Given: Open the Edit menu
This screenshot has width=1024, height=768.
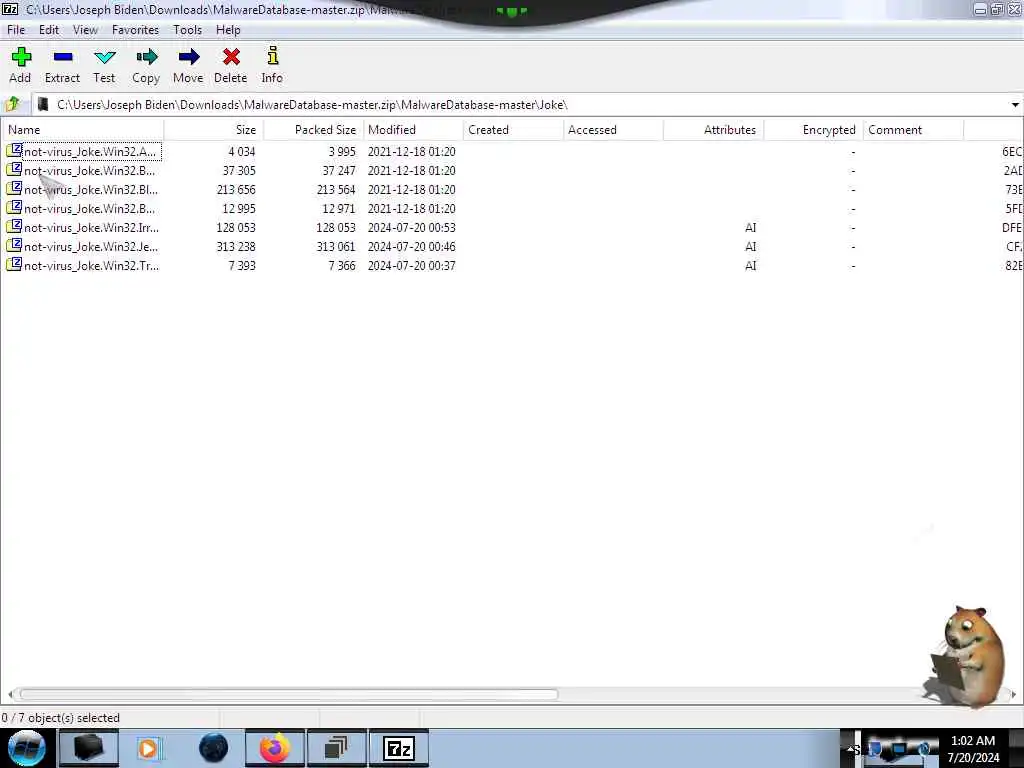Looking at the screenshot, I should 49,30.
